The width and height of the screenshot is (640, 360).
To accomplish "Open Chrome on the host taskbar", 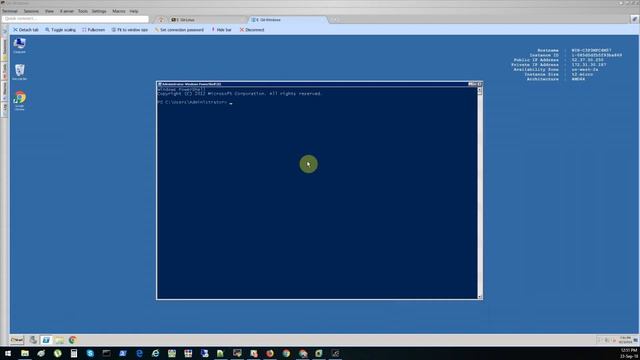I will coord(286,353).
